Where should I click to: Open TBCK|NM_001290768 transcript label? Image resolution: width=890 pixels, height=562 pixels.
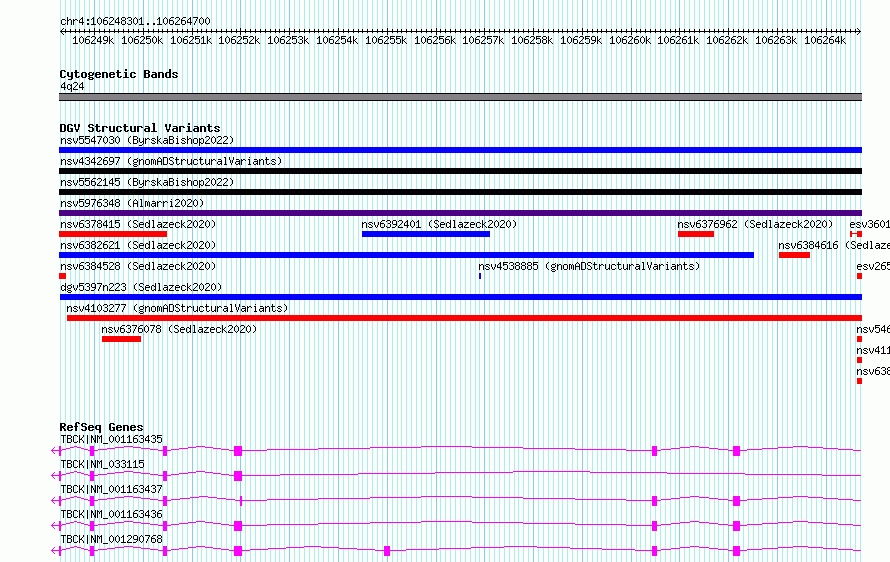click(111, 539)
